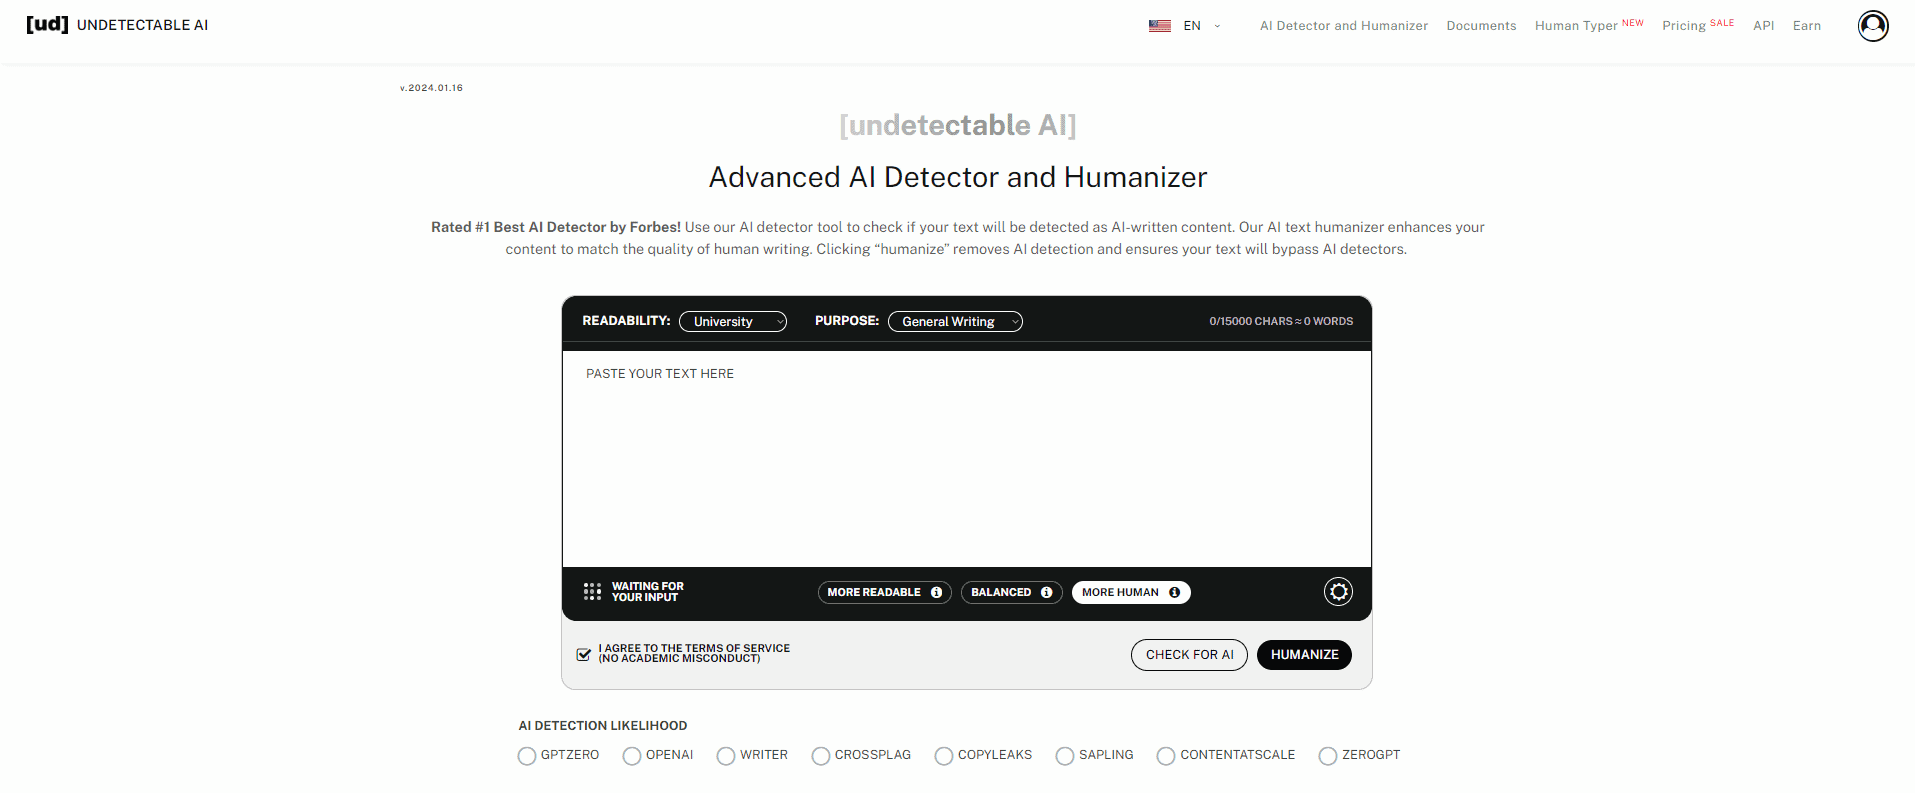This screenshot has height=793, width=1915.
Task: Select the Copyleaks detector radio button
Action: click(x=943, y=756)
